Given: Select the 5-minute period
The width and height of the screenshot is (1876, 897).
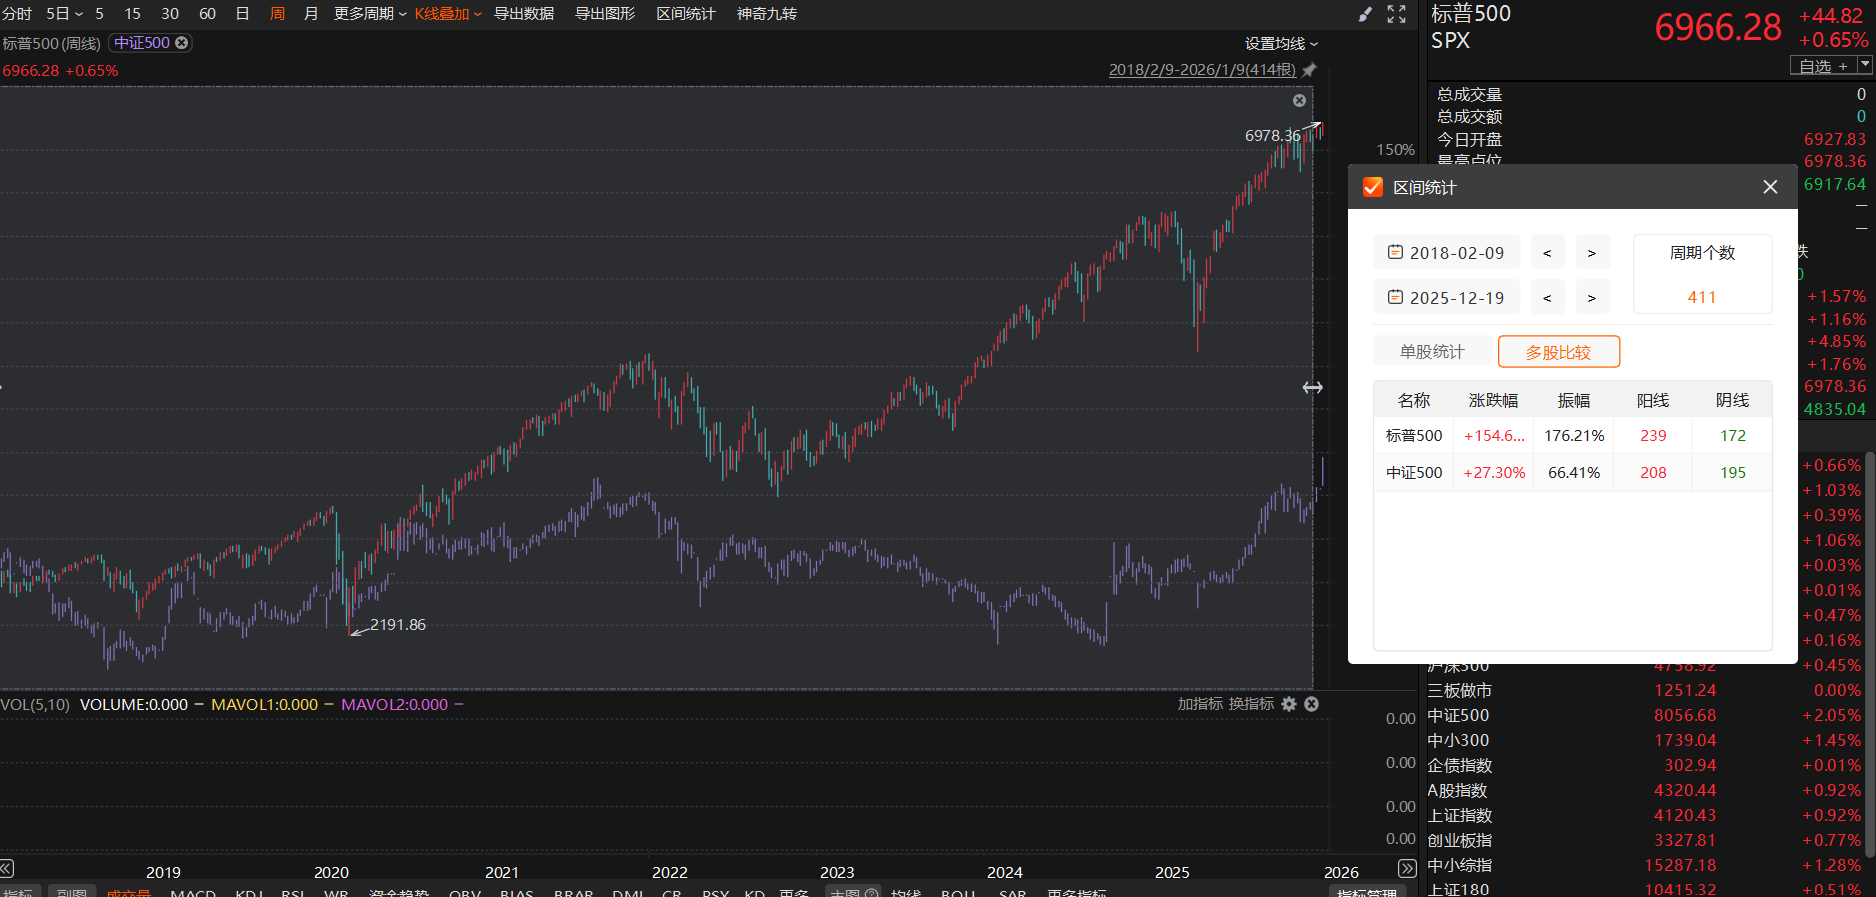Looking at the screenshot, I should tap(99, 14).
